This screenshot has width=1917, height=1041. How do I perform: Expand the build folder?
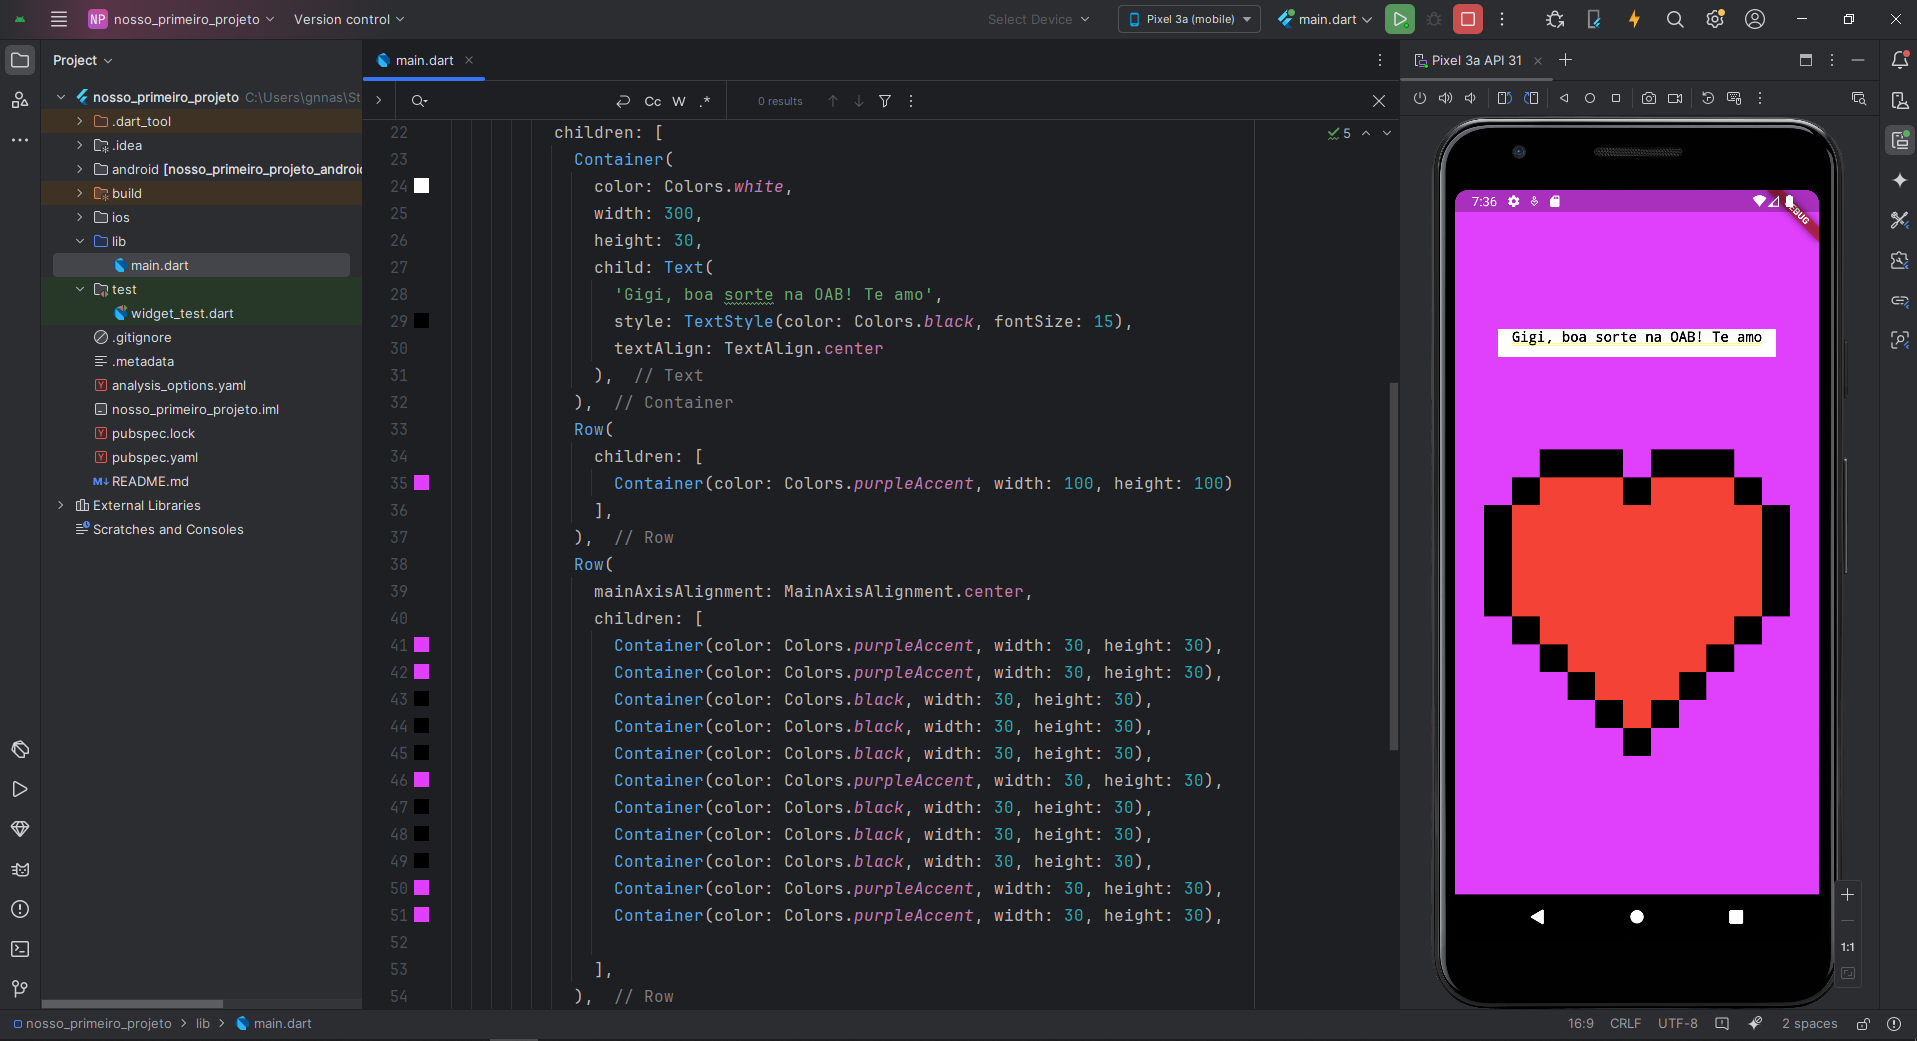pos(80,193)
